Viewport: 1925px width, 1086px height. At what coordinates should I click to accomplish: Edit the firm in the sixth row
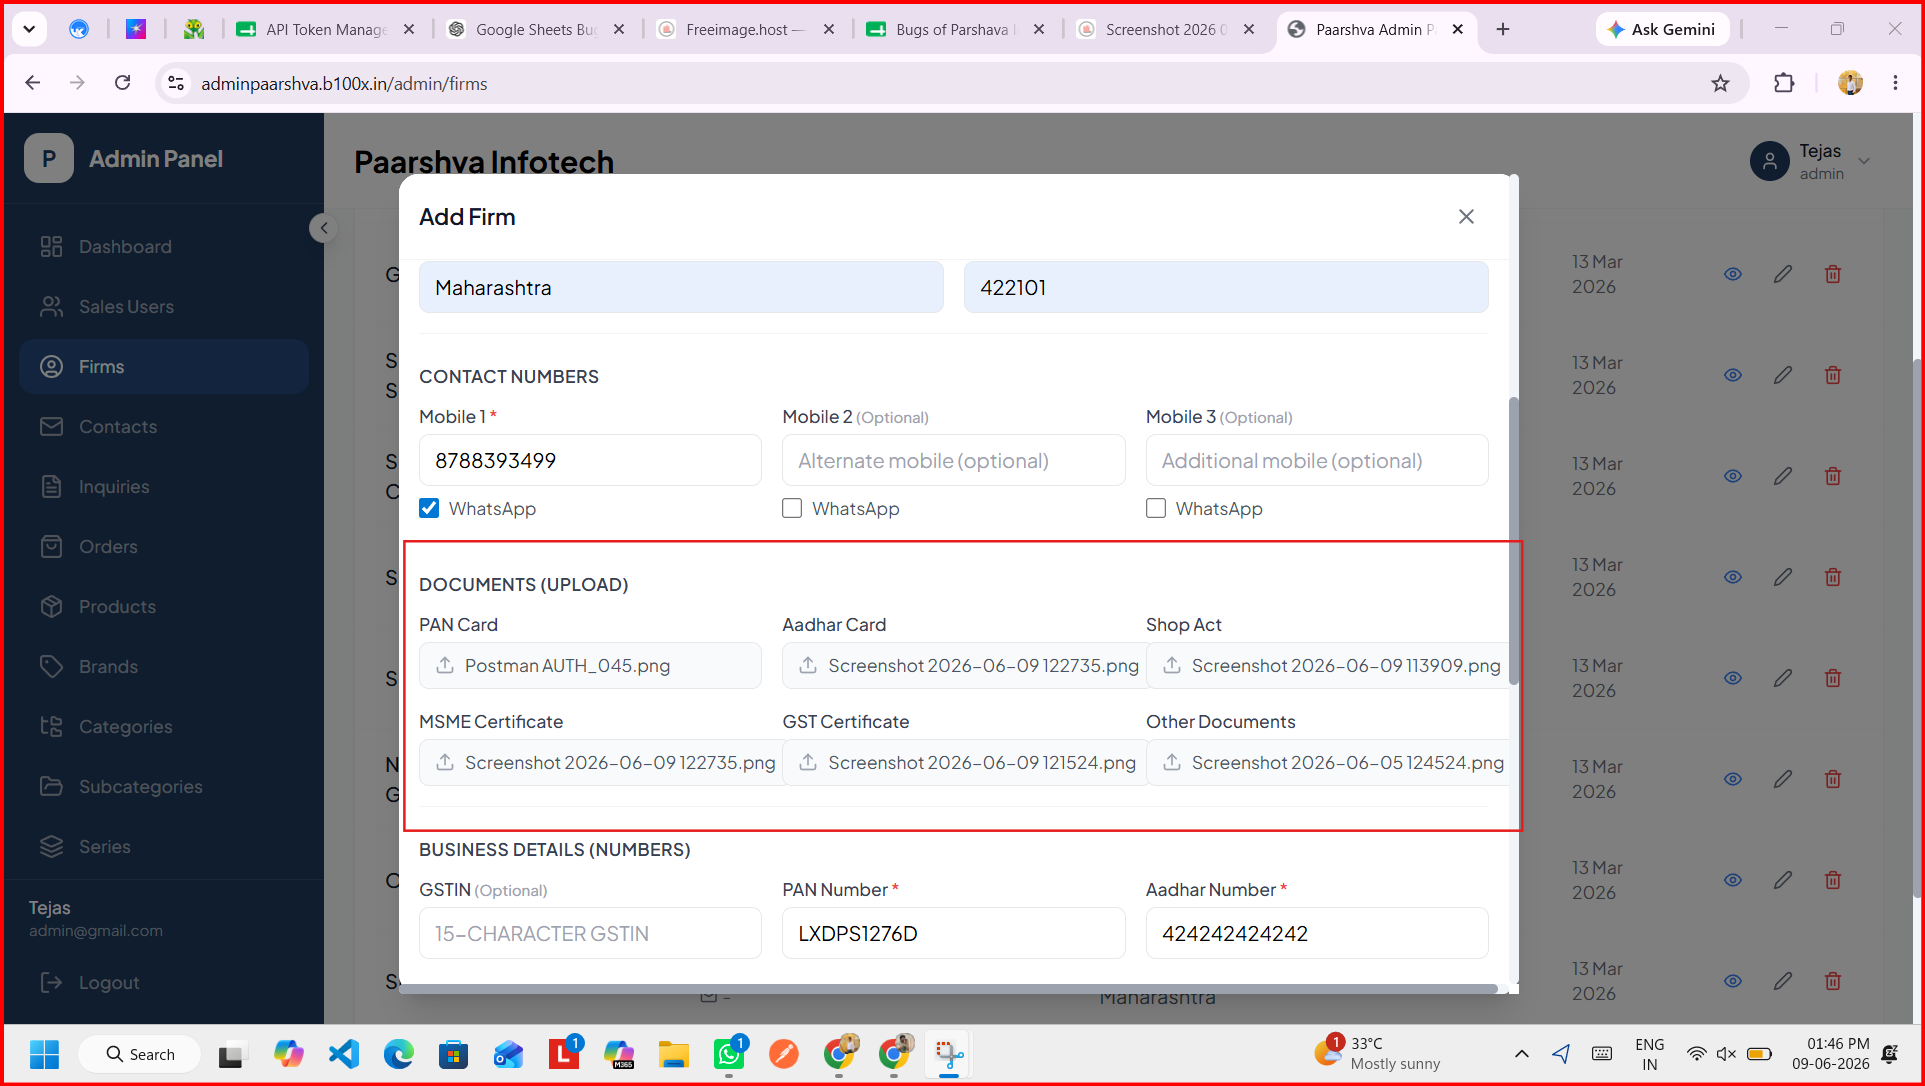click(x=1783, y=779)
